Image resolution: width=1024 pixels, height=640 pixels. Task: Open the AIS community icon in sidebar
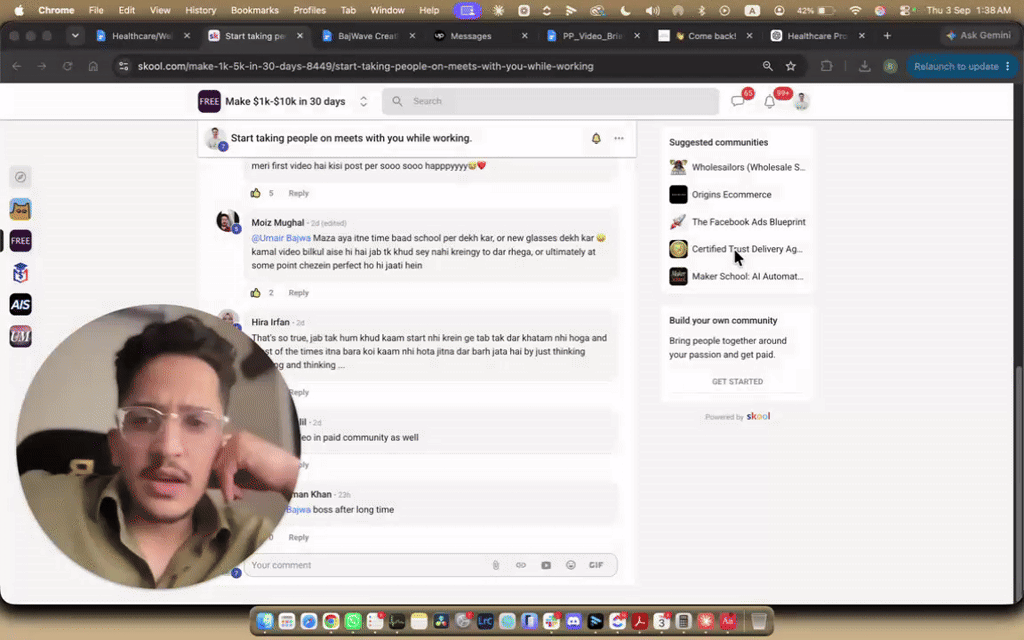[x=20, y=304]
